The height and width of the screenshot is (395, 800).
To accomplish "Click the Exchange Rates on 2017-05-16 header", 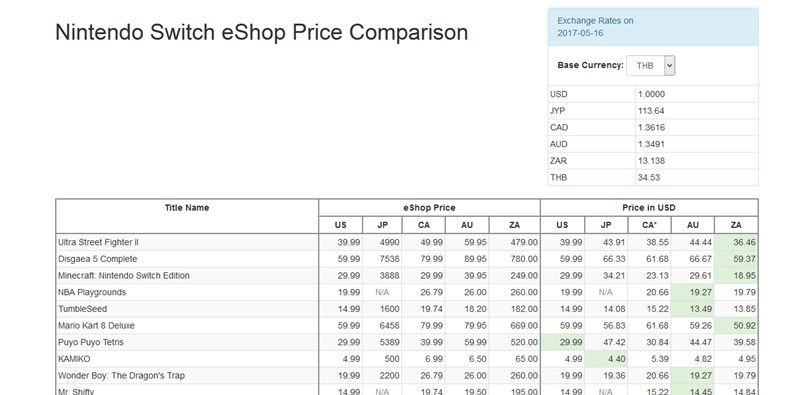I will pos(595,27).
